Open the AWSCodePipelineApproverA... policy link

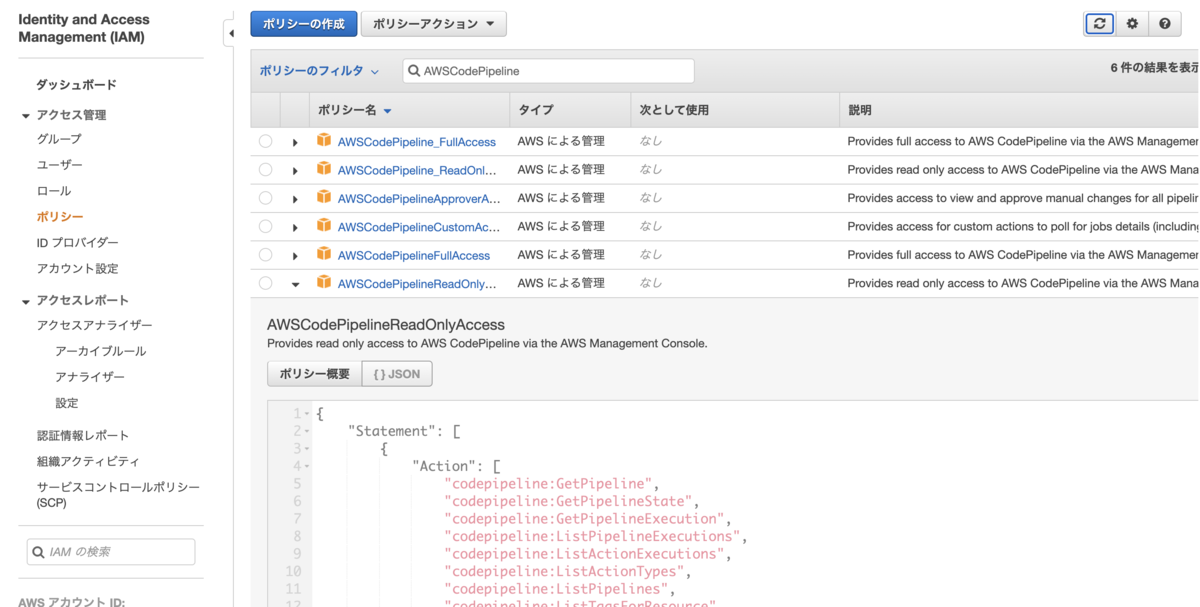coord(419,198)
